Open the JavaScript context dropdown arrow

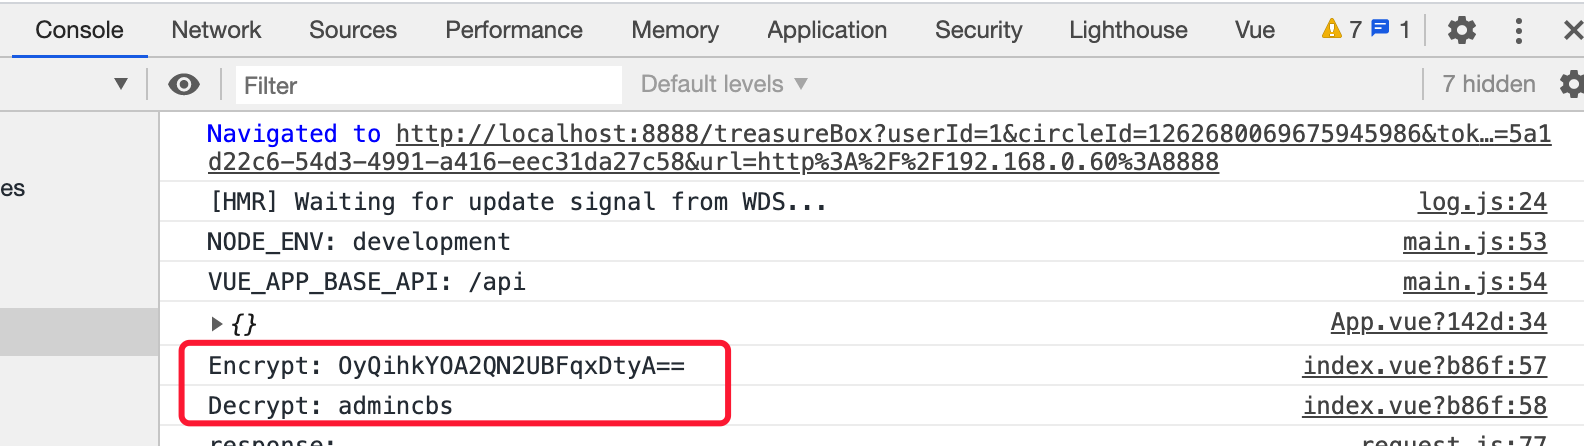(121, 84)
